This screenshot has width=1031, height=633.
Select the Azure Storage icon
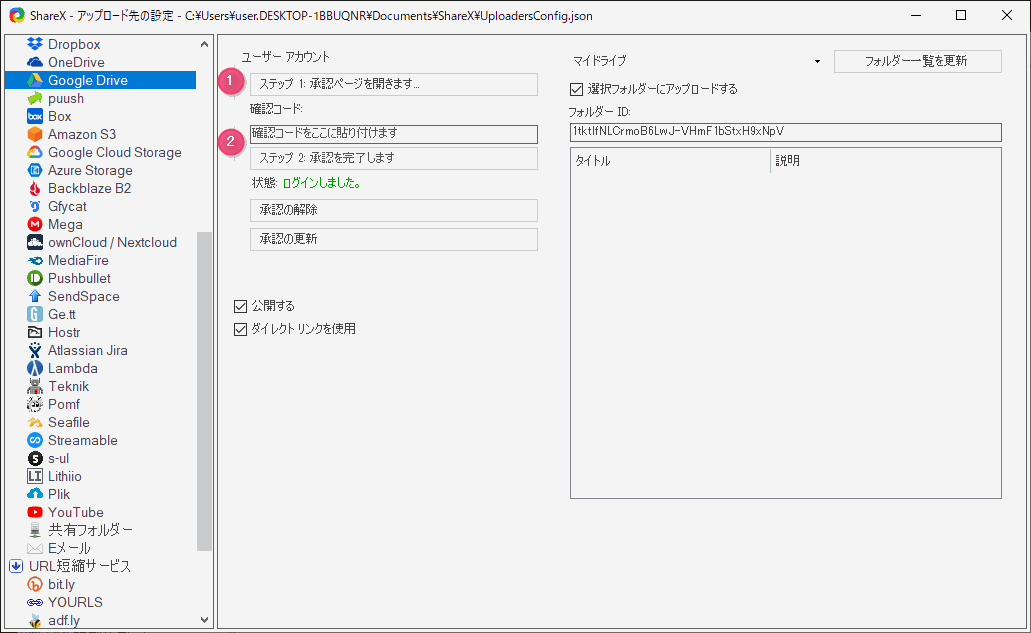pos(35,170)
